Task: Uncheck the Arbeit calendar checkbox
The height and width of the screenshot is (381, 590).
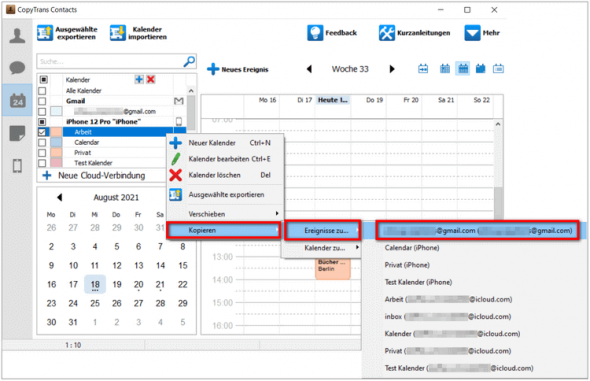Action: pyautogui.click(x=42, y=132)
